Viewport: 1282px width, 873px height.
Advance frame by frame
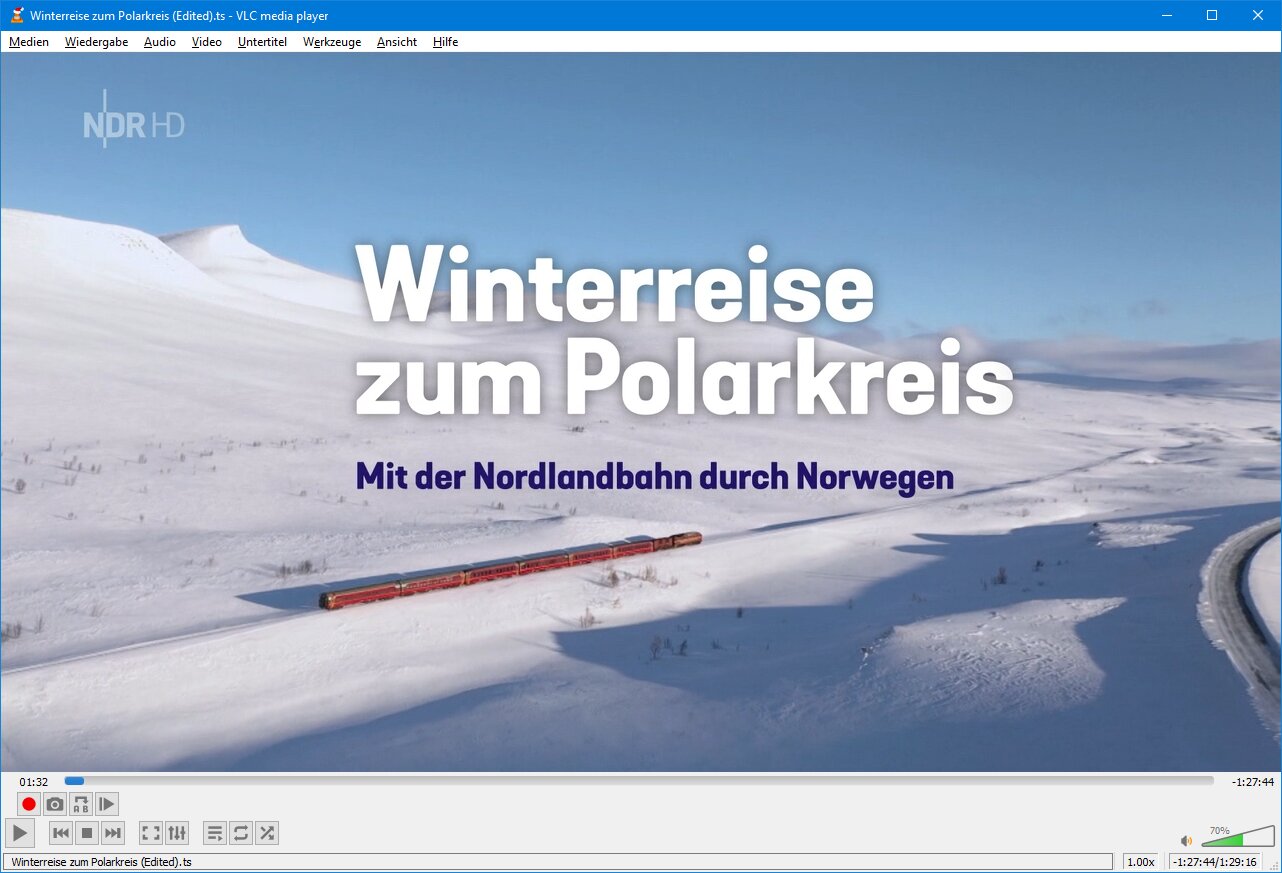click(x=107, y=804)
